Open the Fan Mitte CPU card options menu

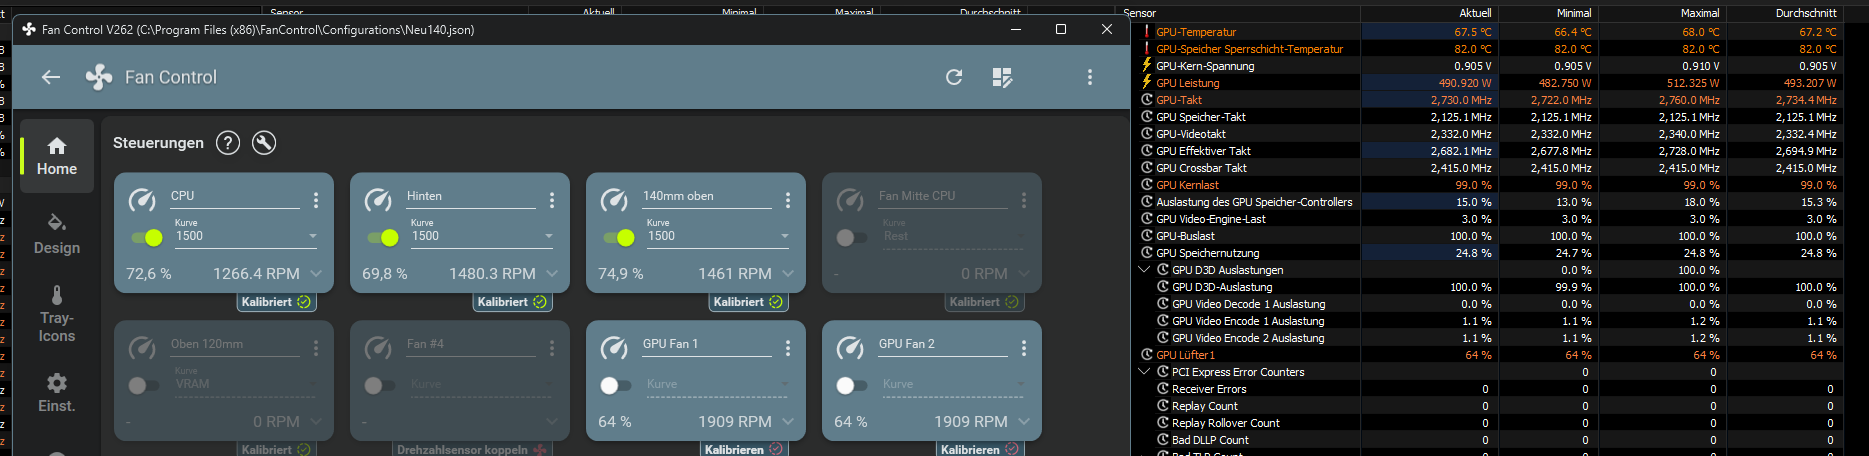1024,200
